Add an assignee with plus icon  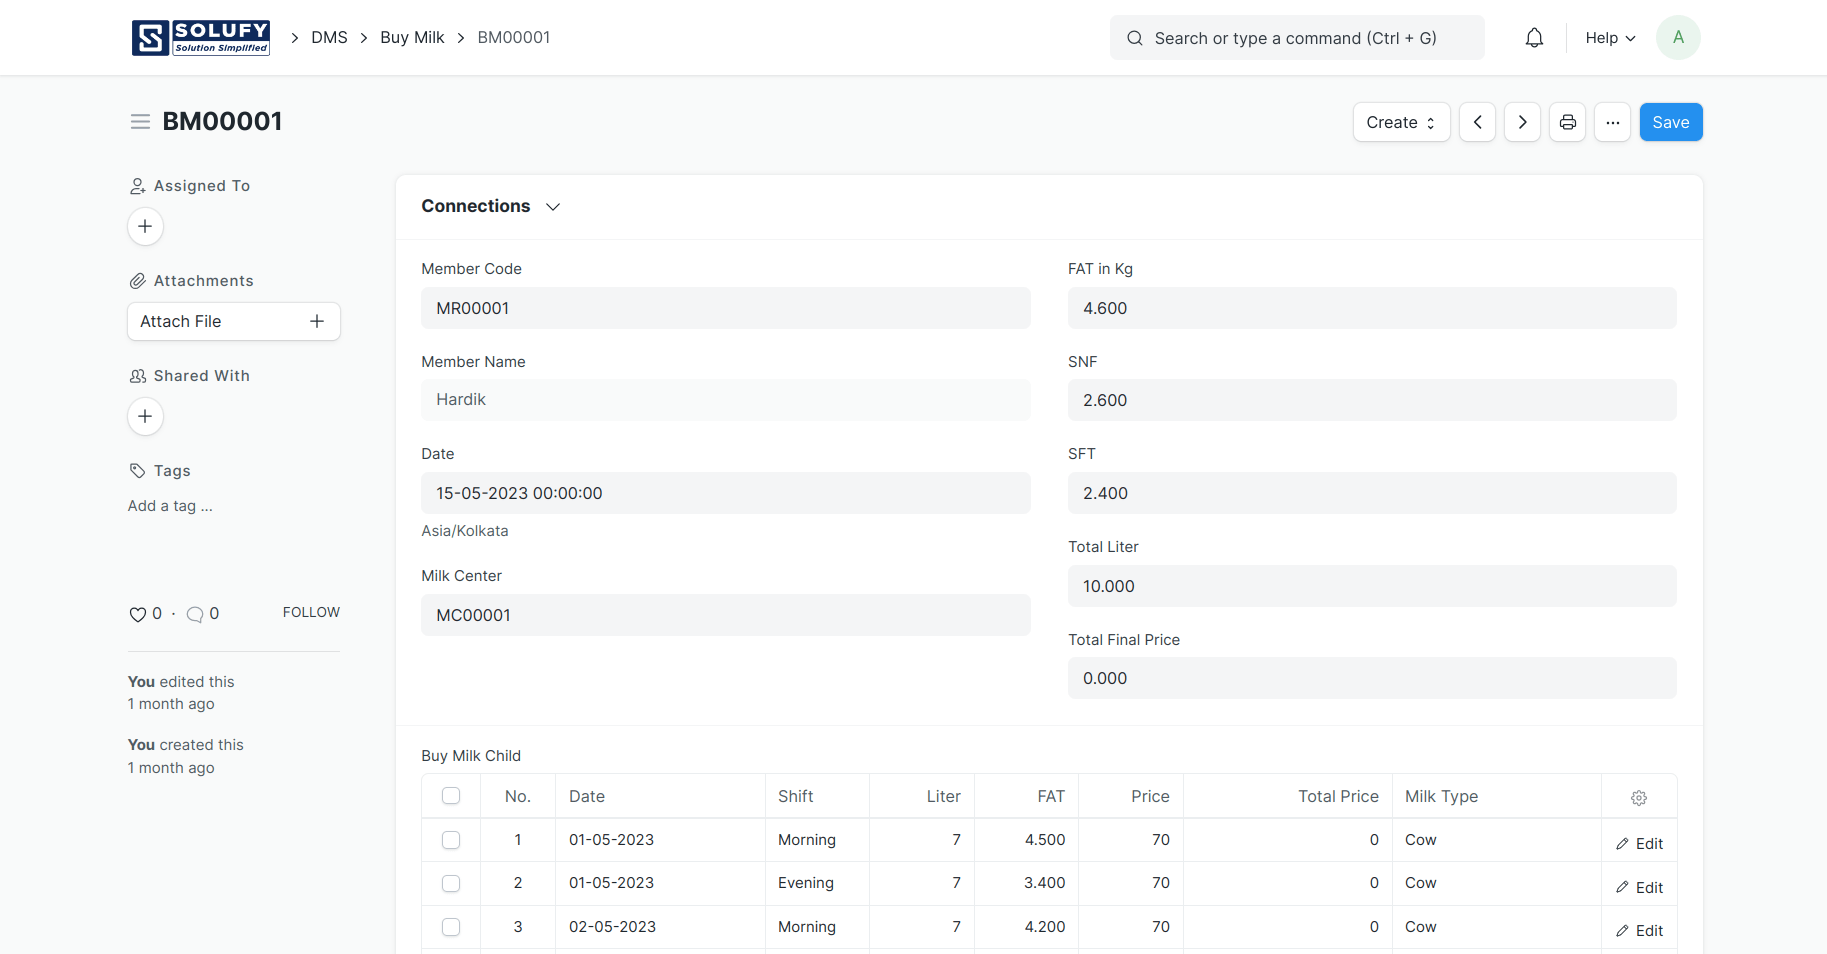coord(145,226)
